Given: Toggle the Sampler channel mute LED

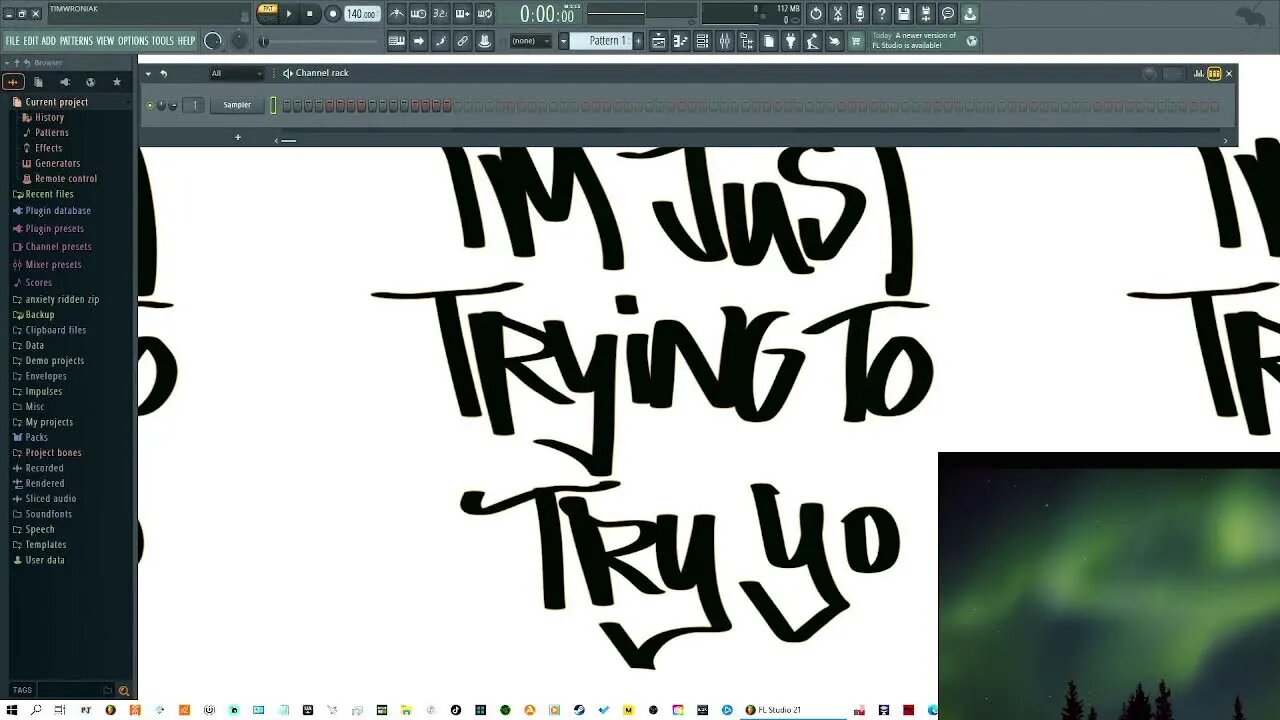Looking at the screenshot, I should coord(150,105).
